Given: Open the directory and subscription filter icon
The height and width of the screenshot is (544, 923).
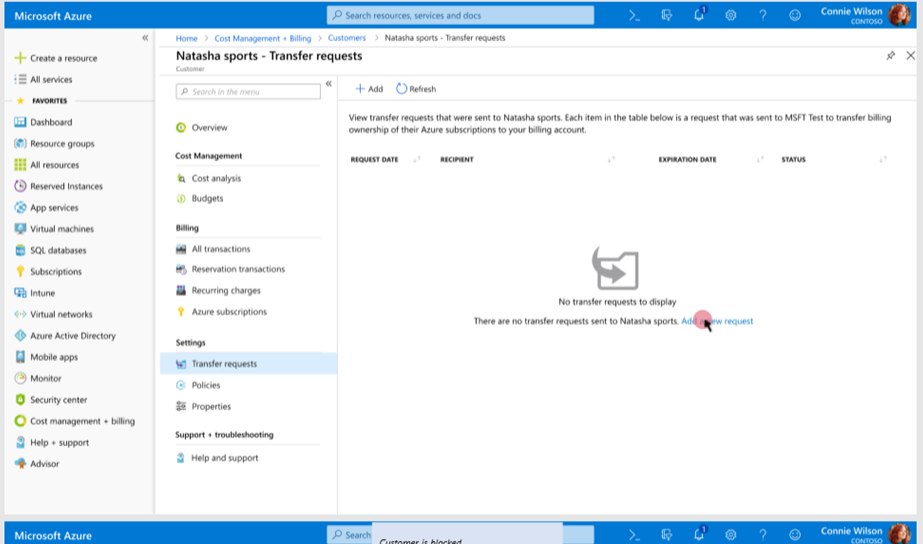Looking at the screenshot, I should 666,16.
